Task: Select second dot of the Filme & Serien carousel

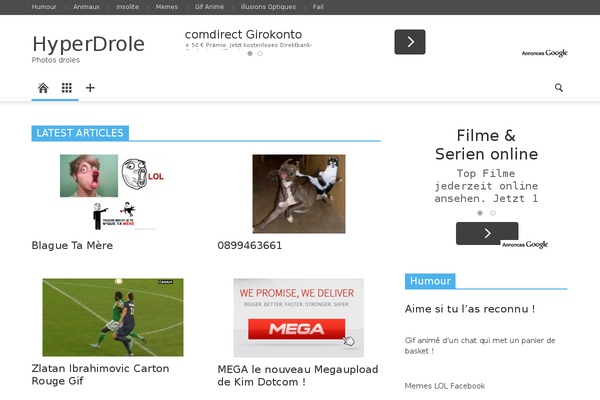Action: point(493,213)
